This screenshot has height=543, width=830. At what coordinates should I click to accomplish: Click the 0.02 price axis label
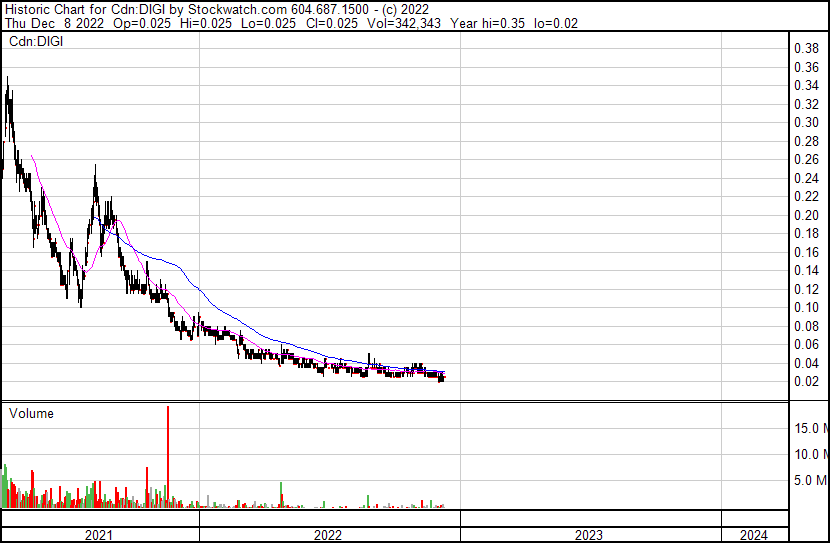(x=807, y=381)
